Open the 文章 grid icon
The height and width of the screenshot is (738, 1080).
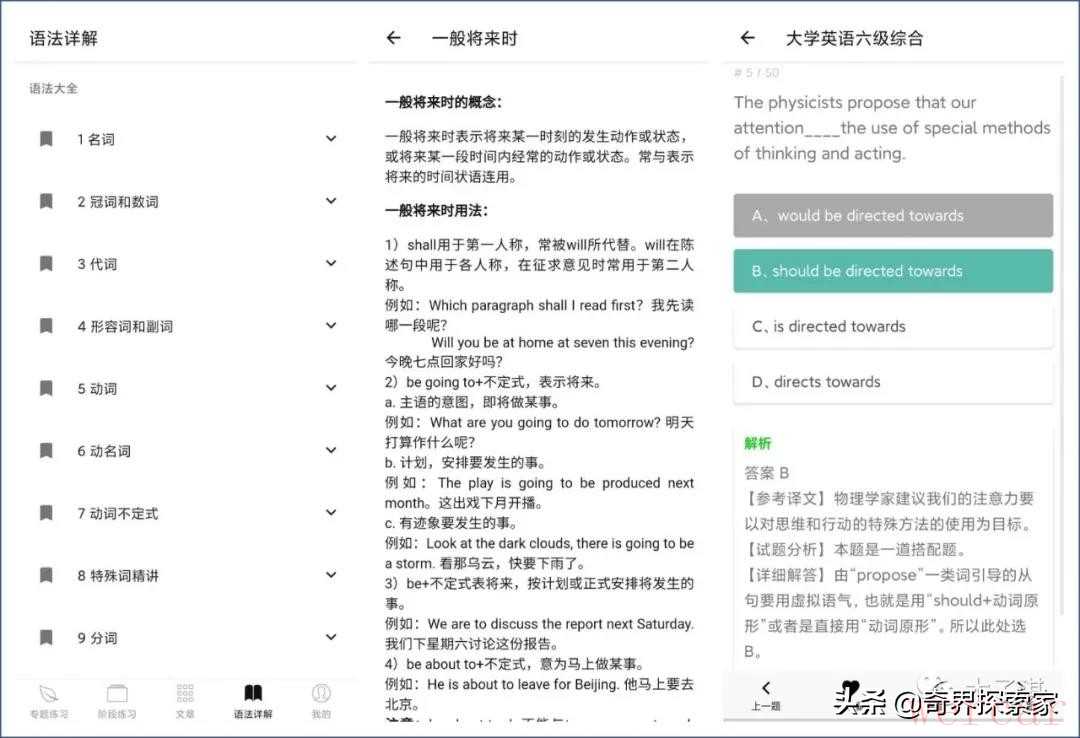click(x=185, y=693)
